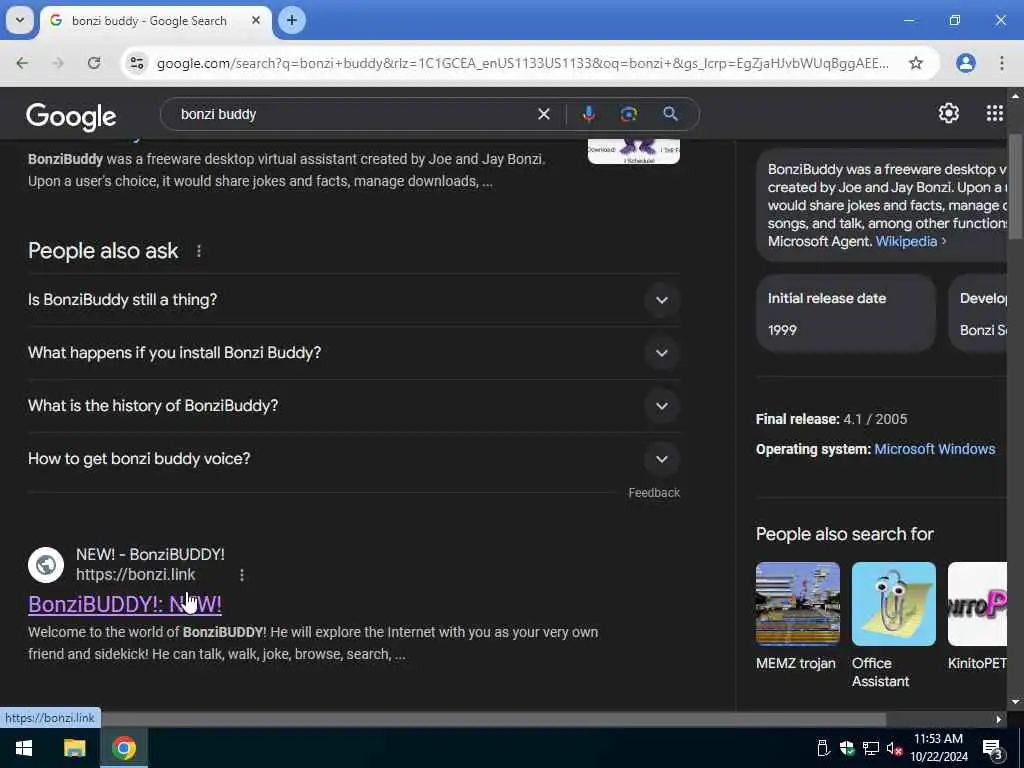The width and height of the screenshot is (1024, 768).
Task: Click the browser back arrow
Action: [x=22, y=63]
